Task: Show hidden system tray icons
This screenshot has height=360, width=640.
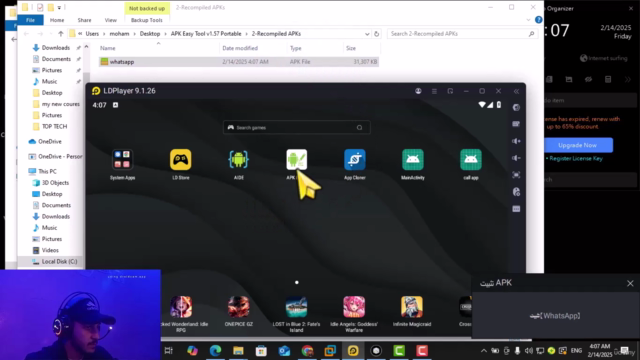Action: point(484,351)
